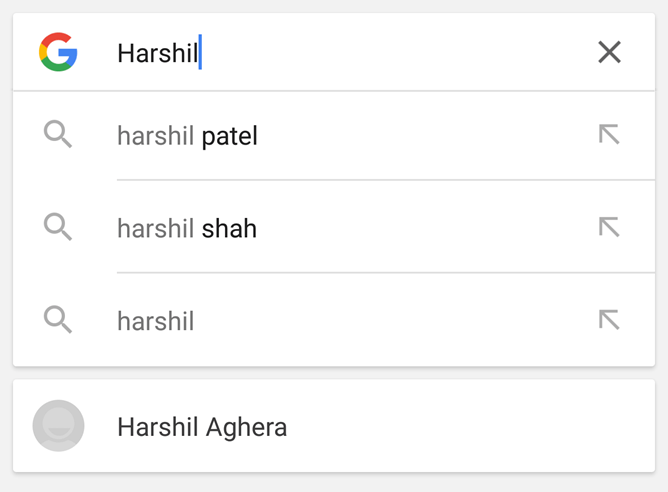Click the blue text caret after "Harshil"
Image resolution: width=668 pixels, height=492 pixels.
[x=201, y=52]
